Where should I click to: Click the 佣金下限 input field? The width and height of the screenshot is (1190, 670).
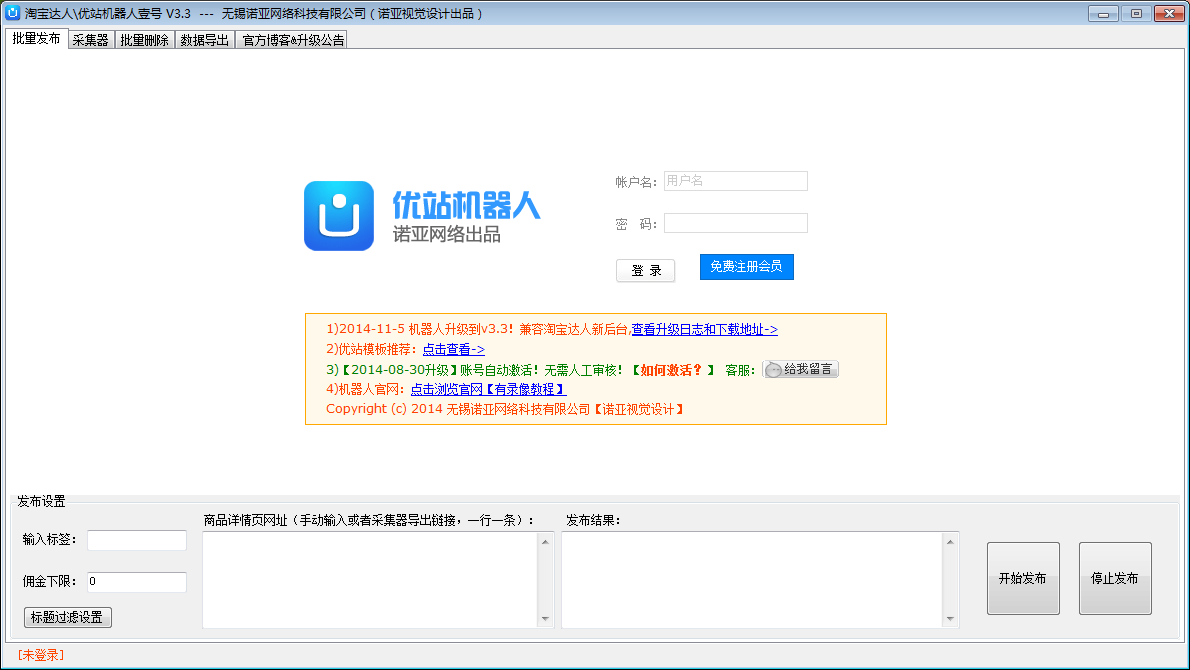[136, 581]
